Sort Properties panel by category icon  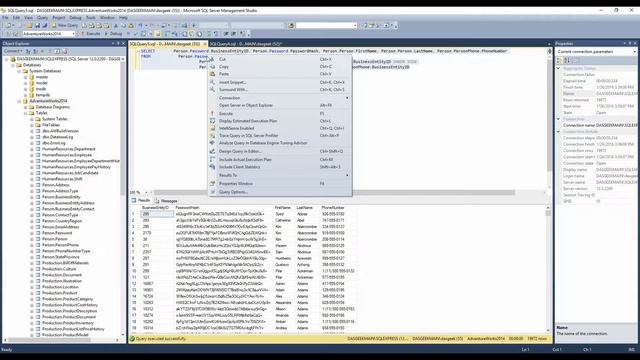coord(559,60)
